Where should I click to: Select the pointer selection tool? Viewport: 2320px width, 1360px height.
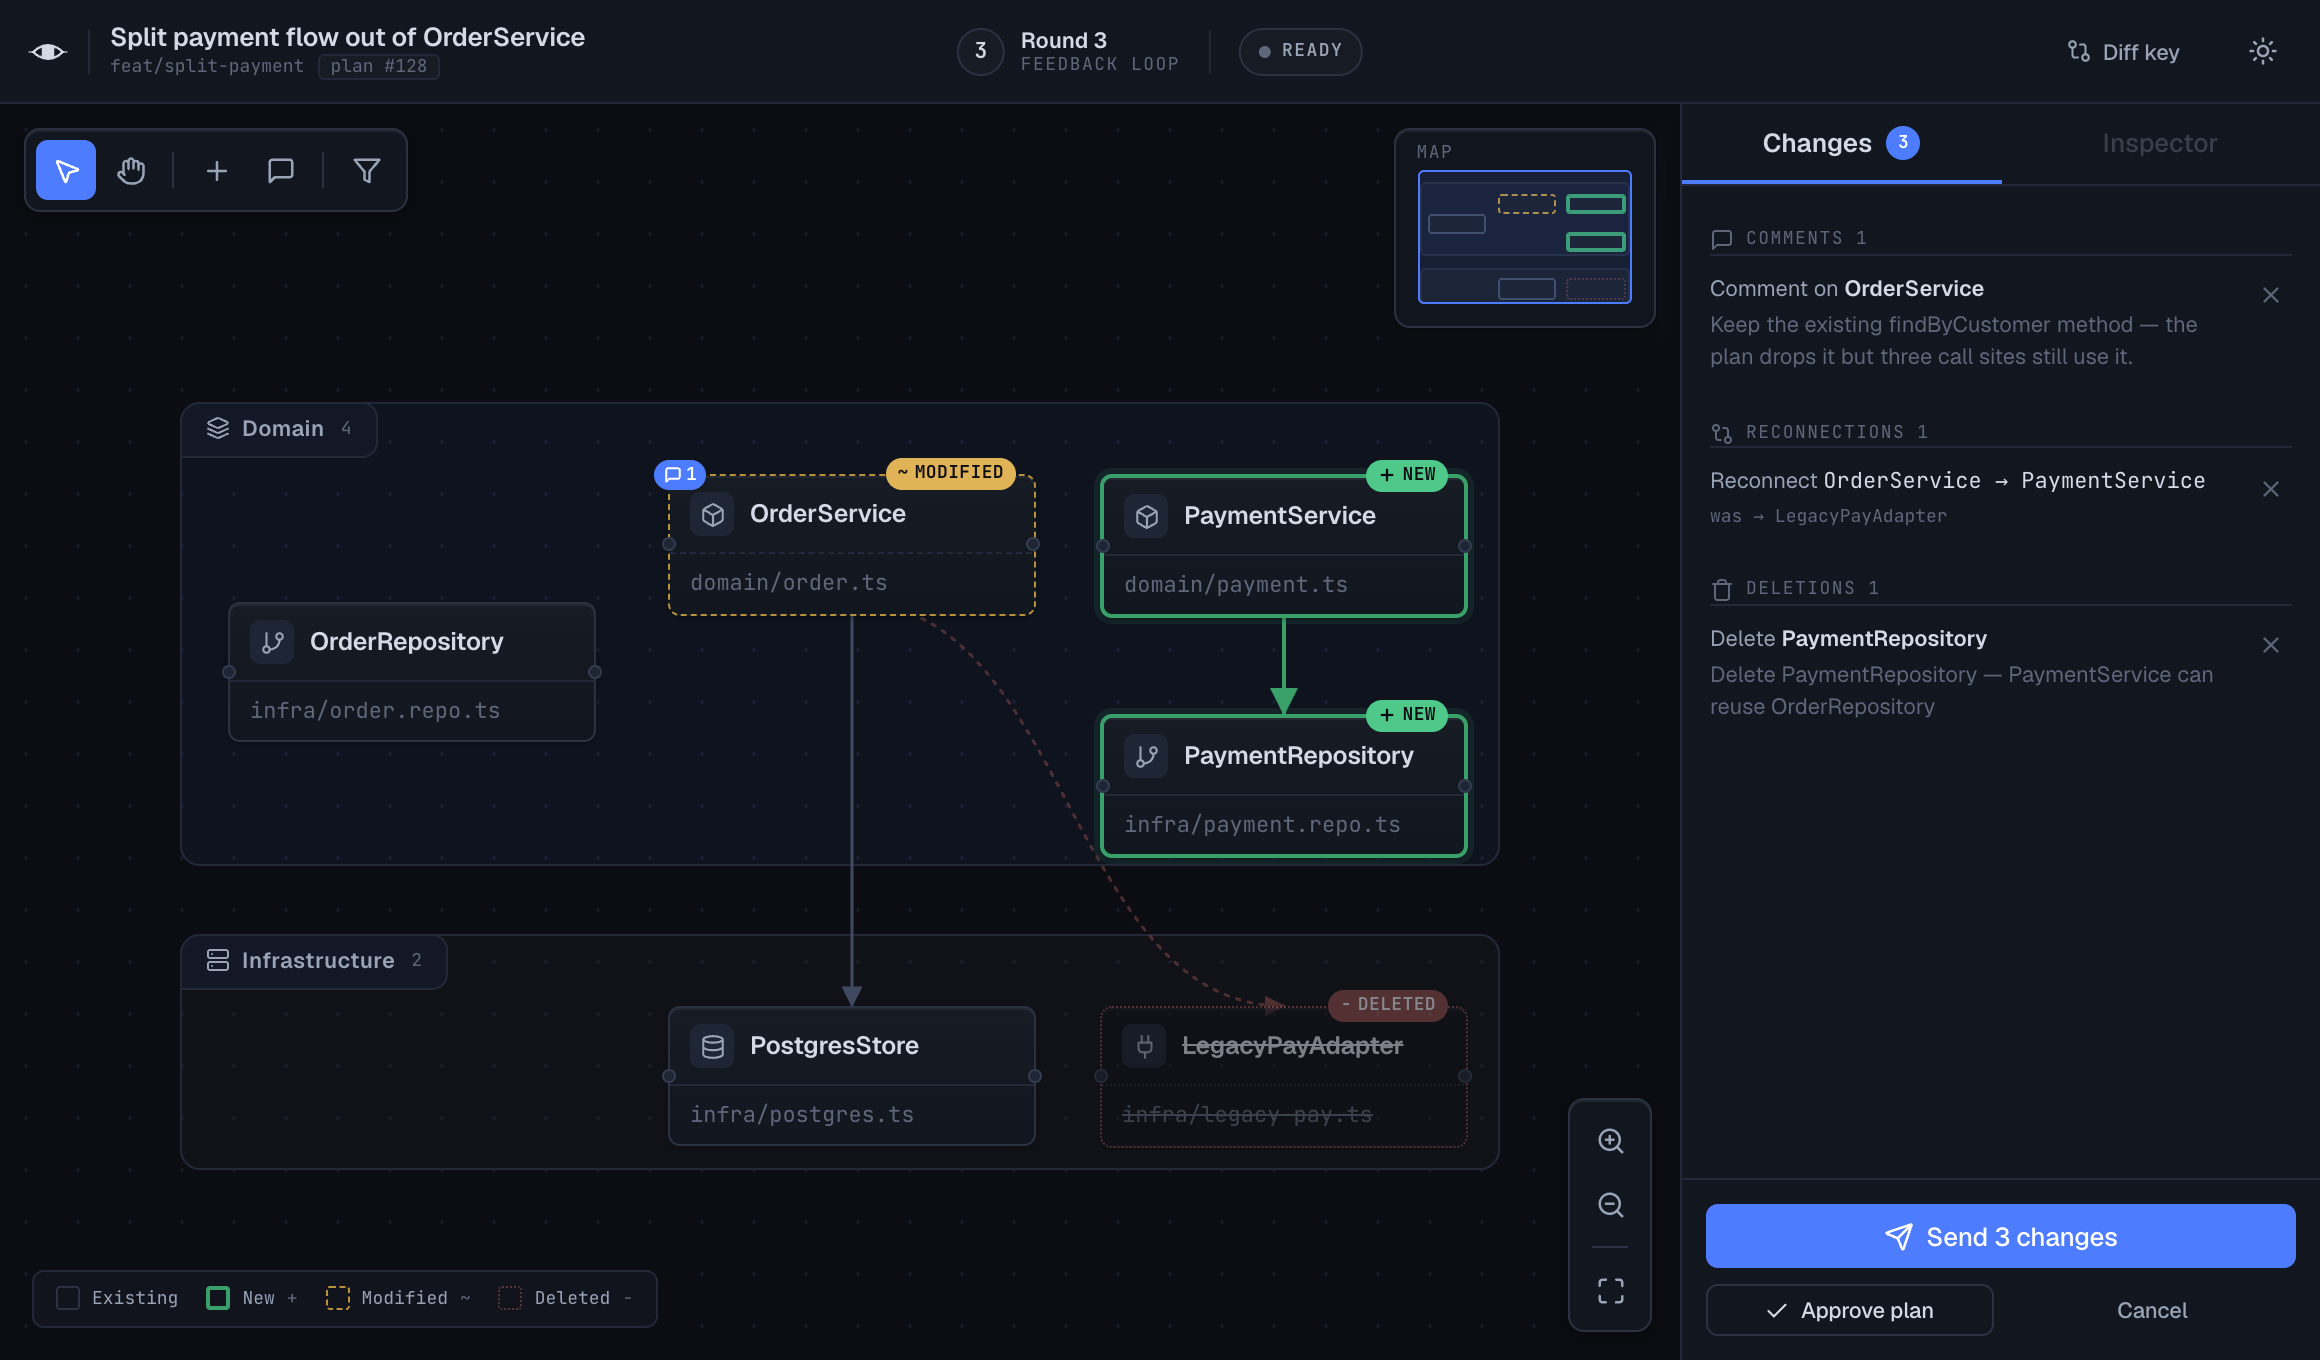[66, 170]
